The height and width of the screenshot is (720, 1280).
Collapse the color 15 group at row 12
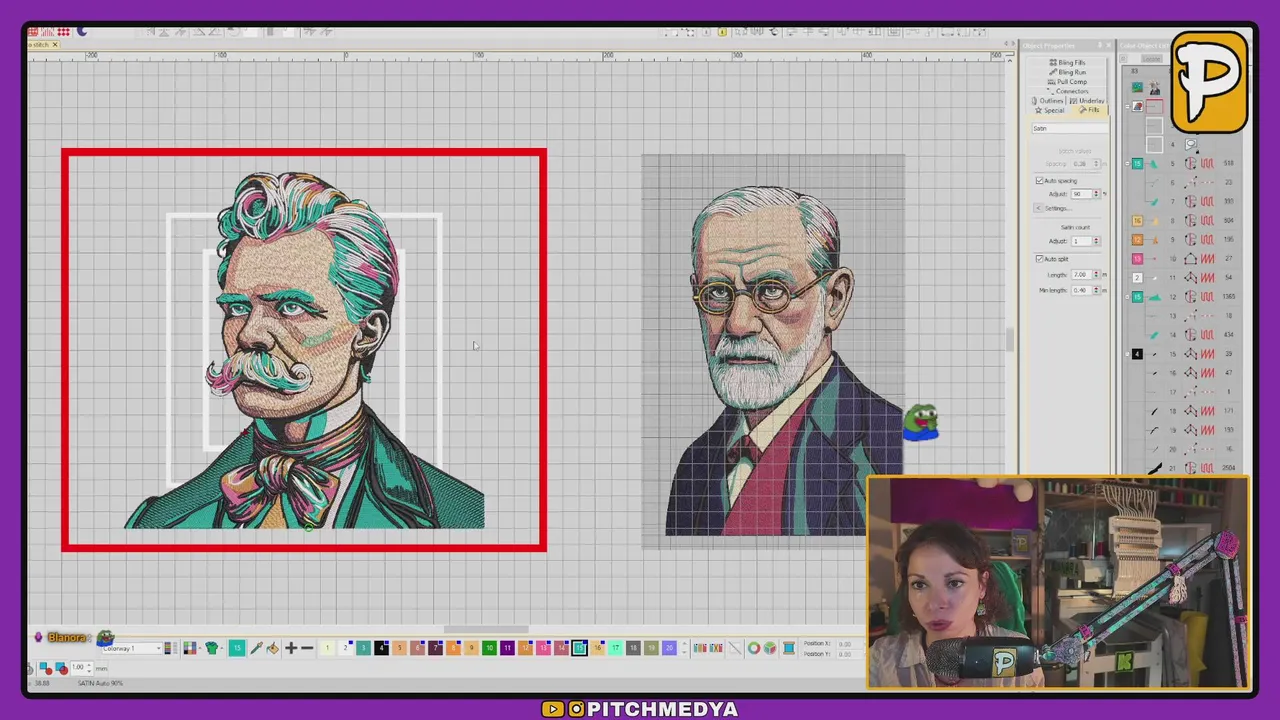coord(1127,297)
